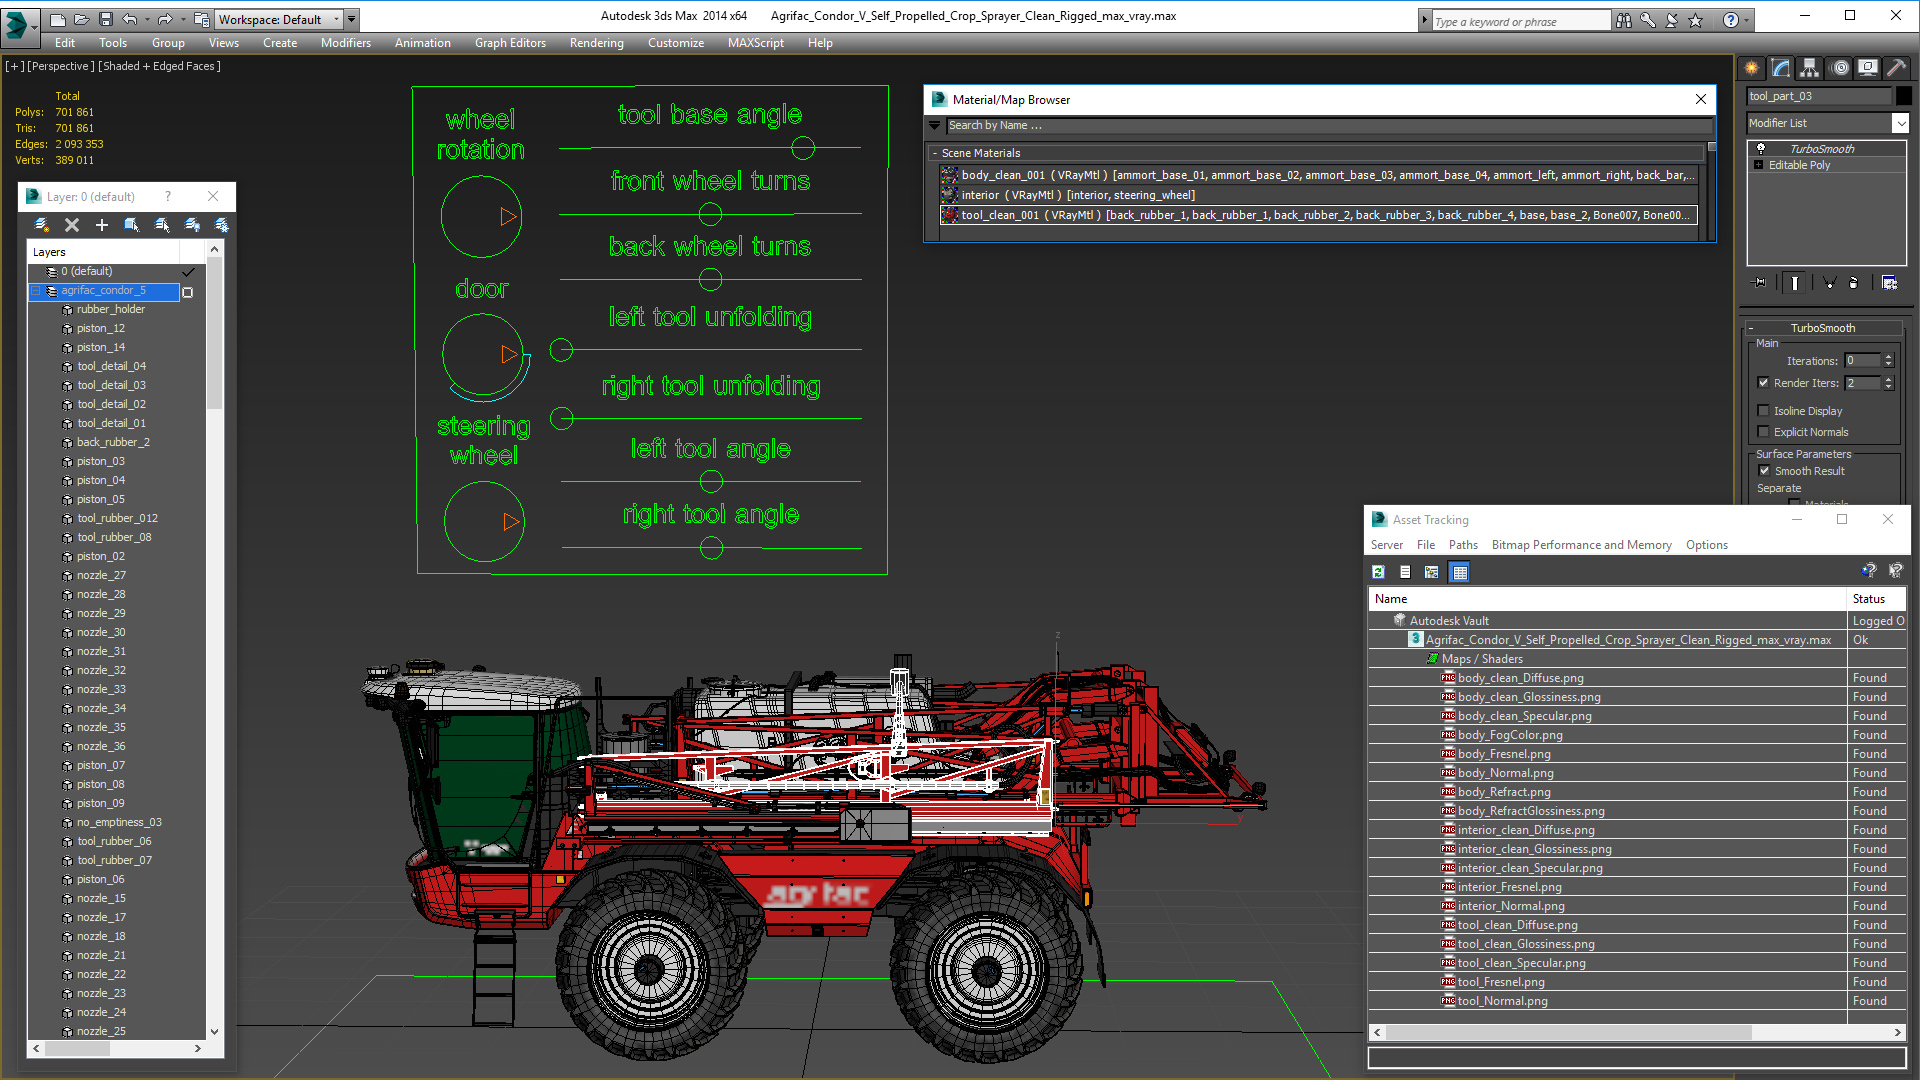Click Table View icon in Asset Tracking toolbar
The image size is (1920, 1080).
1459,572
